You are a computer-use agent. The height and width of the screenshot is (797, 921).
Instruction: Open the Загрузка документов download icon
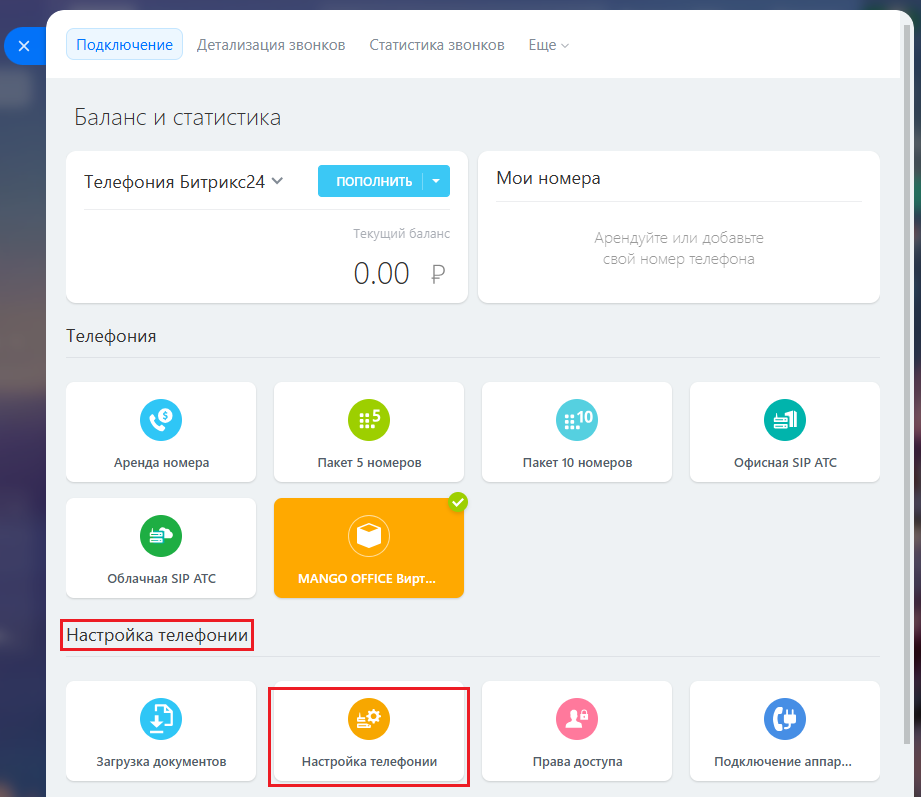pyautogui.click(x=161, y=719)
